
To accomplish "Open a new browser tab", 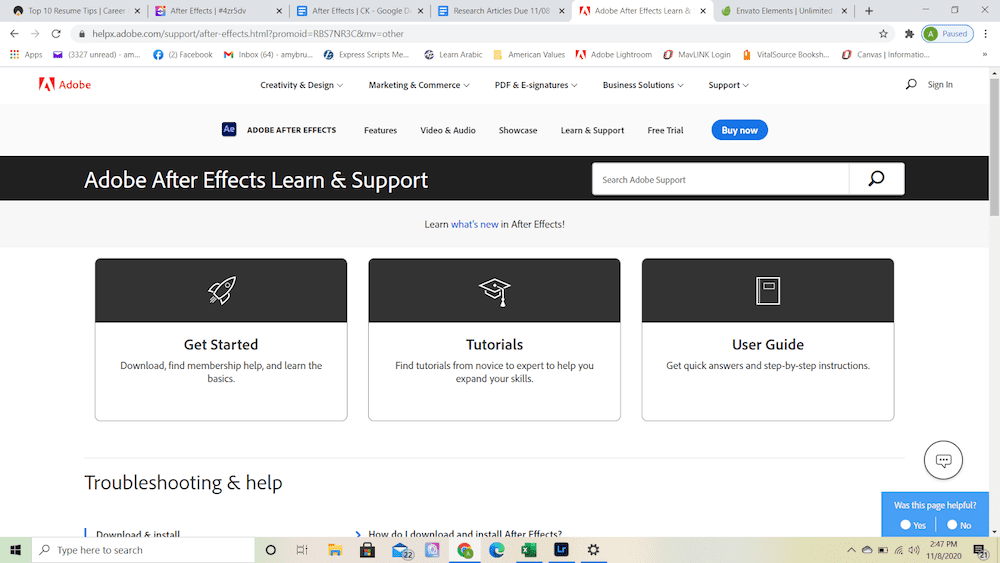I will tap(869, 11).
